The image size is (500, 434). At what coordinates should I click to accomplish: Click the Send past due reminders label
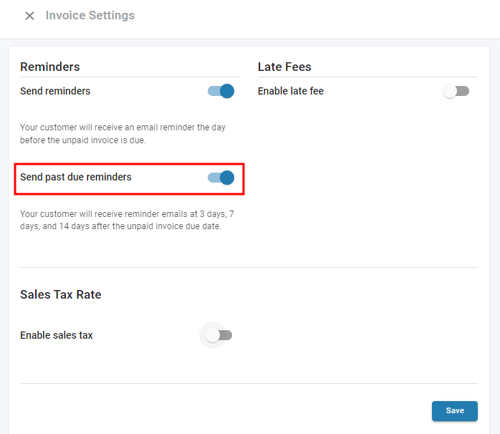pos(76,177)
